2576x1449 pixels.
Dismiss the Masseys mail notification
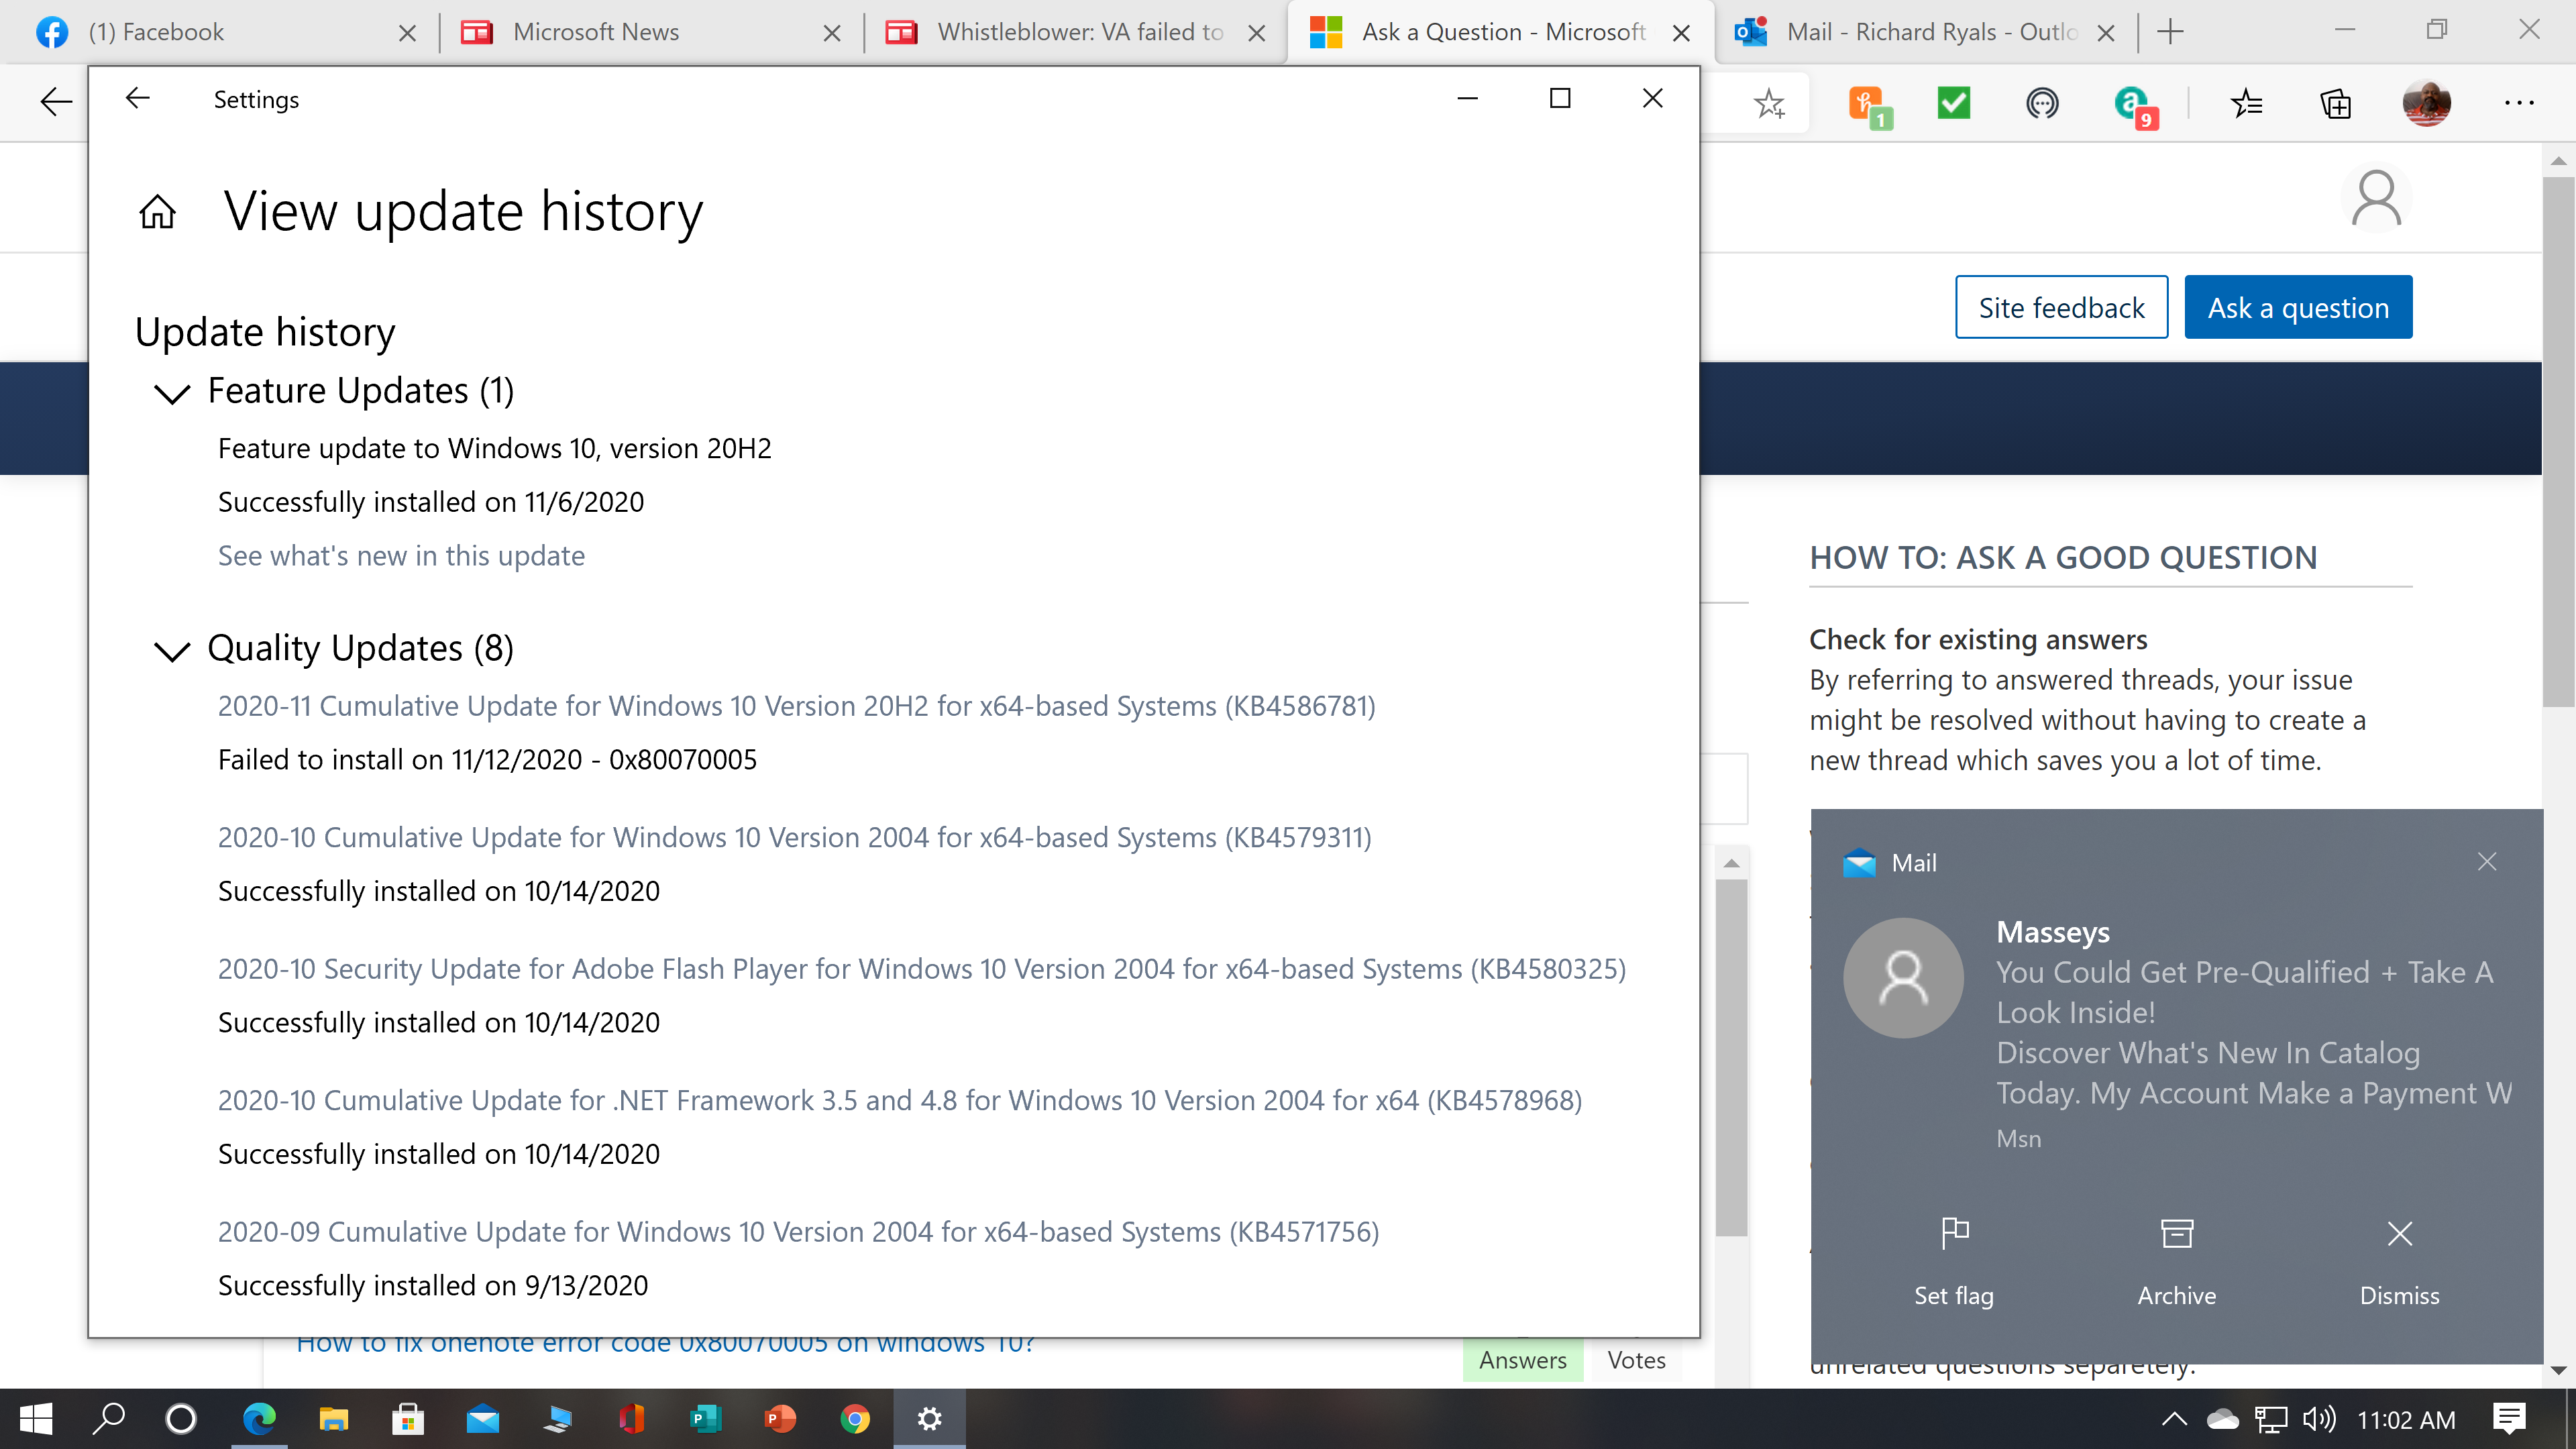[x=2399, y=1234]
